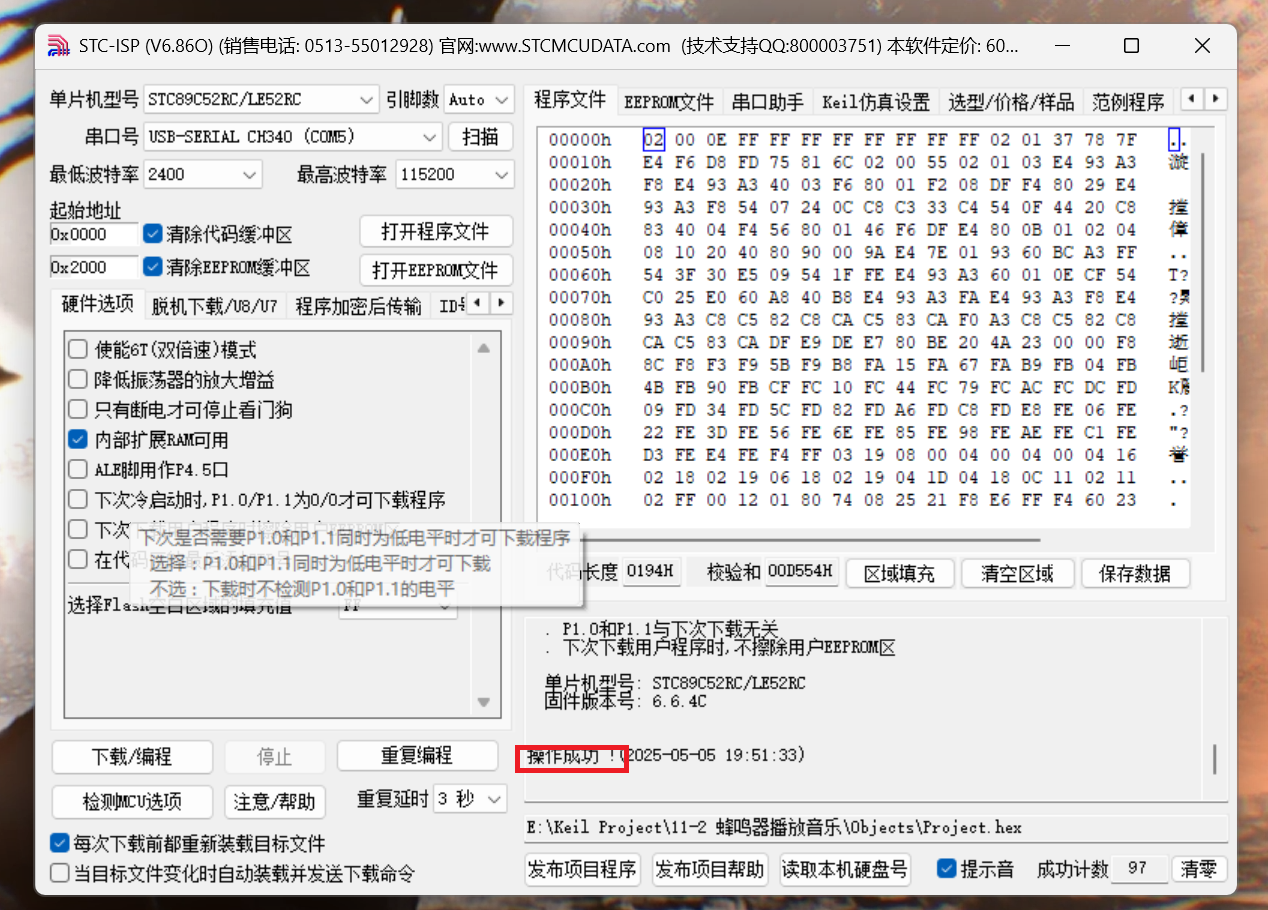Toggle the 提示音 sound checkbox
Viewport: 1268px width, 910px height.
coord(946,868)
